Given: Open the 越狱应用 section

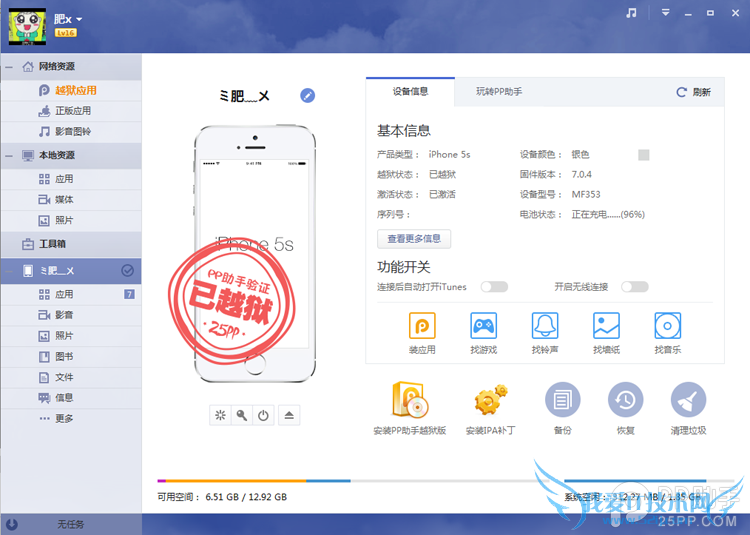Looking at the screenshot, I should pos(71,90).
